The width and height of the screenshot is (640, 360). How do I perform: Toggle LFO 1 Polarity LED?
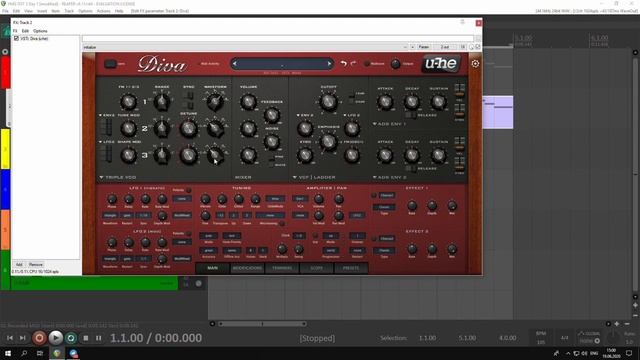tap(189, 190)
